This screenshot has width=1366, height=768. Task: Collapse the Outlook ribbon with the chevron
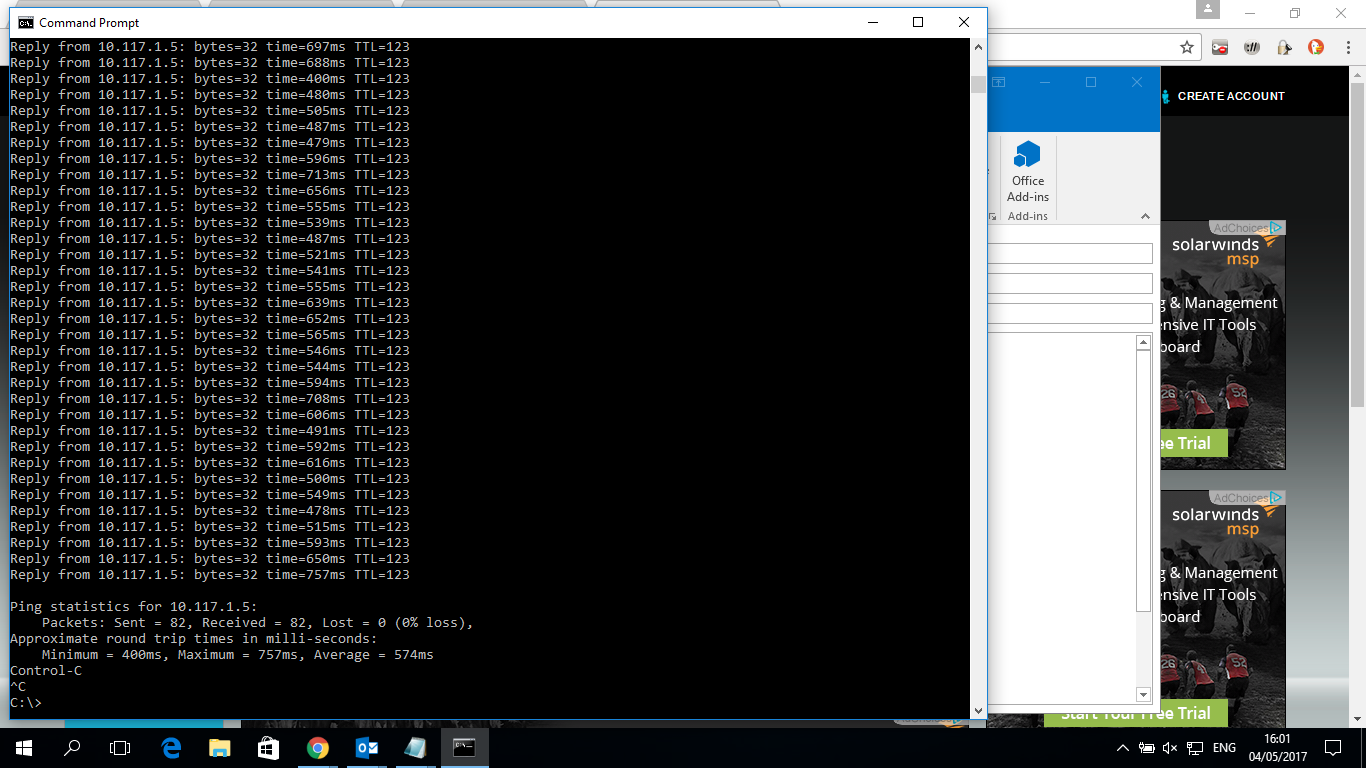[1145, 216]
